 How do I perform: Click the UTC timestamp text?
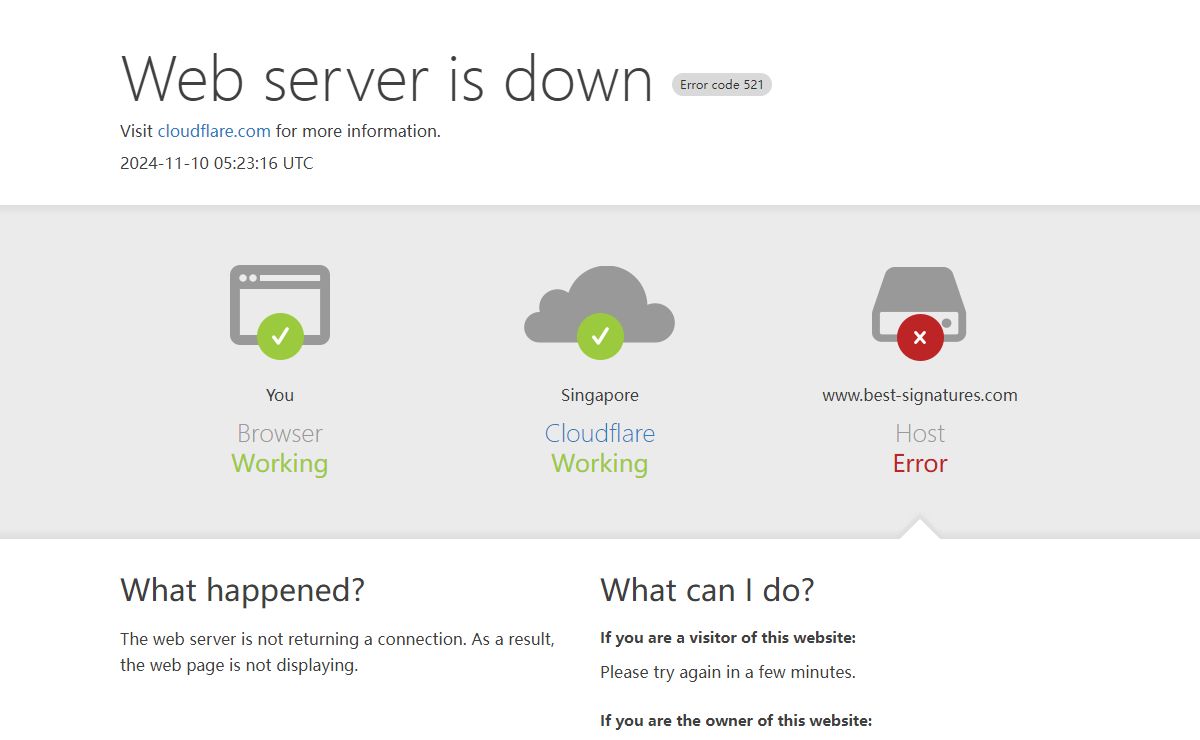click(216, 163)
